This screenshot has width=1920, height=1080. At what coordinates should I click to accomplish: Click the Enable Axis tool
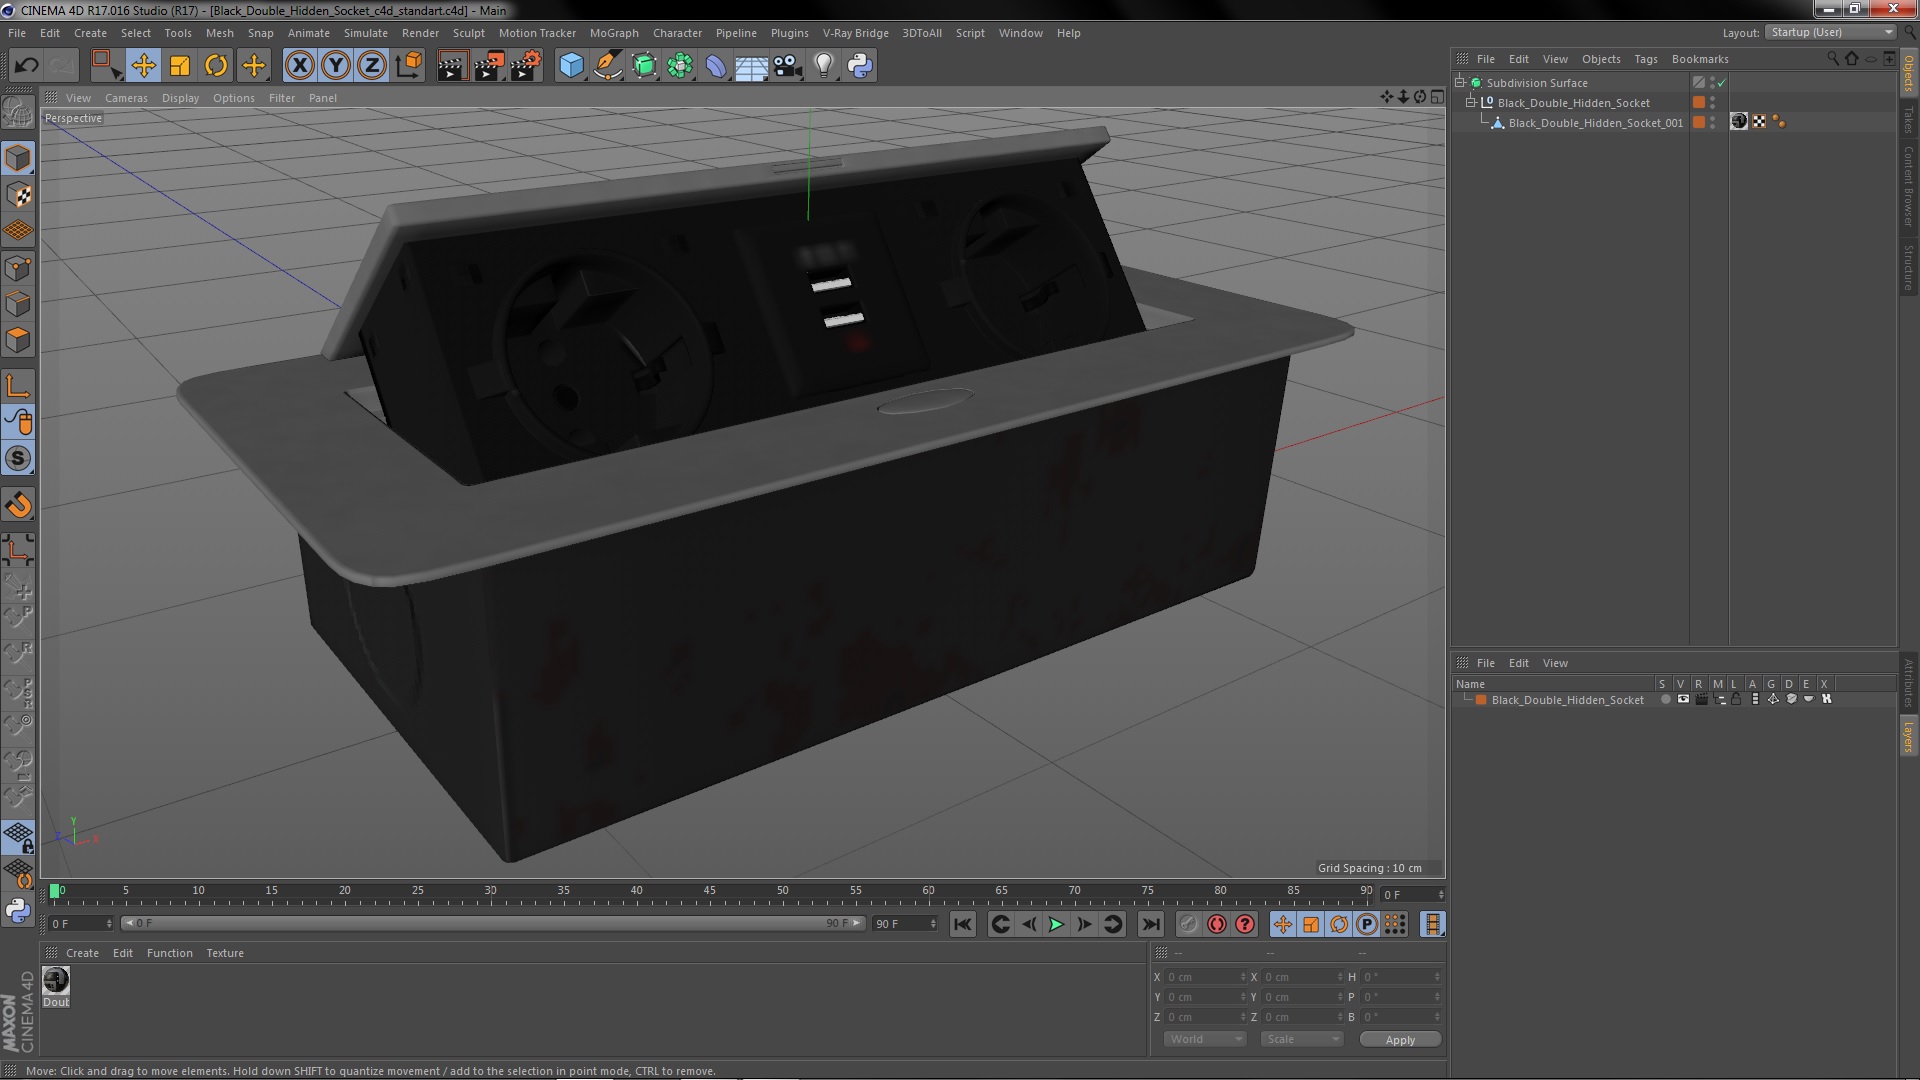[x=18, y=386]
